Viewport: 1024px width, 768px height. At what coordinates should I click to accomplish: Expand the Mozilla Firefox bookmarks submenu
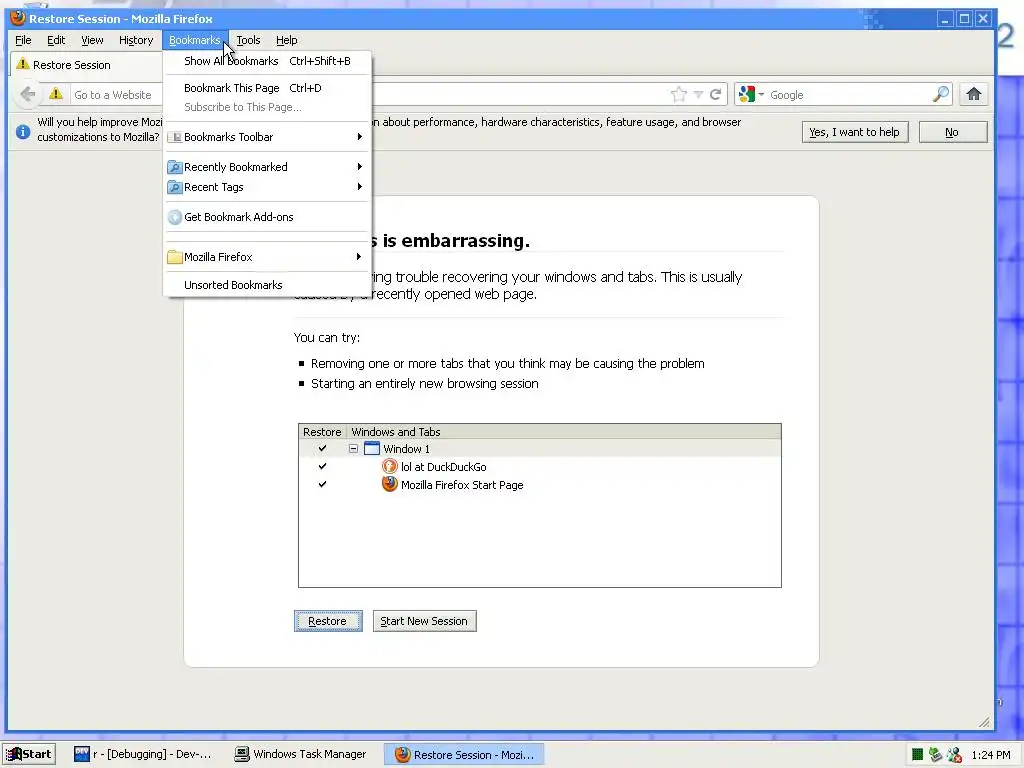click(359, 257)
